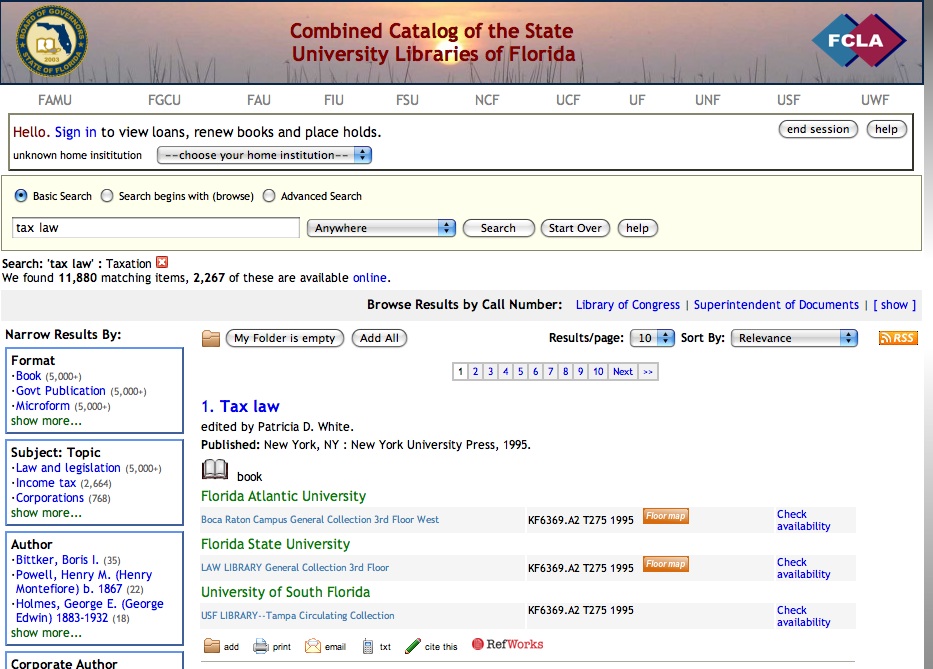Image resolution: width=933 pixels, height=669 pixels.
Task: Open Boca Raton Campus General Collection link
Action: pyautogui.click(x=320, y=520)
